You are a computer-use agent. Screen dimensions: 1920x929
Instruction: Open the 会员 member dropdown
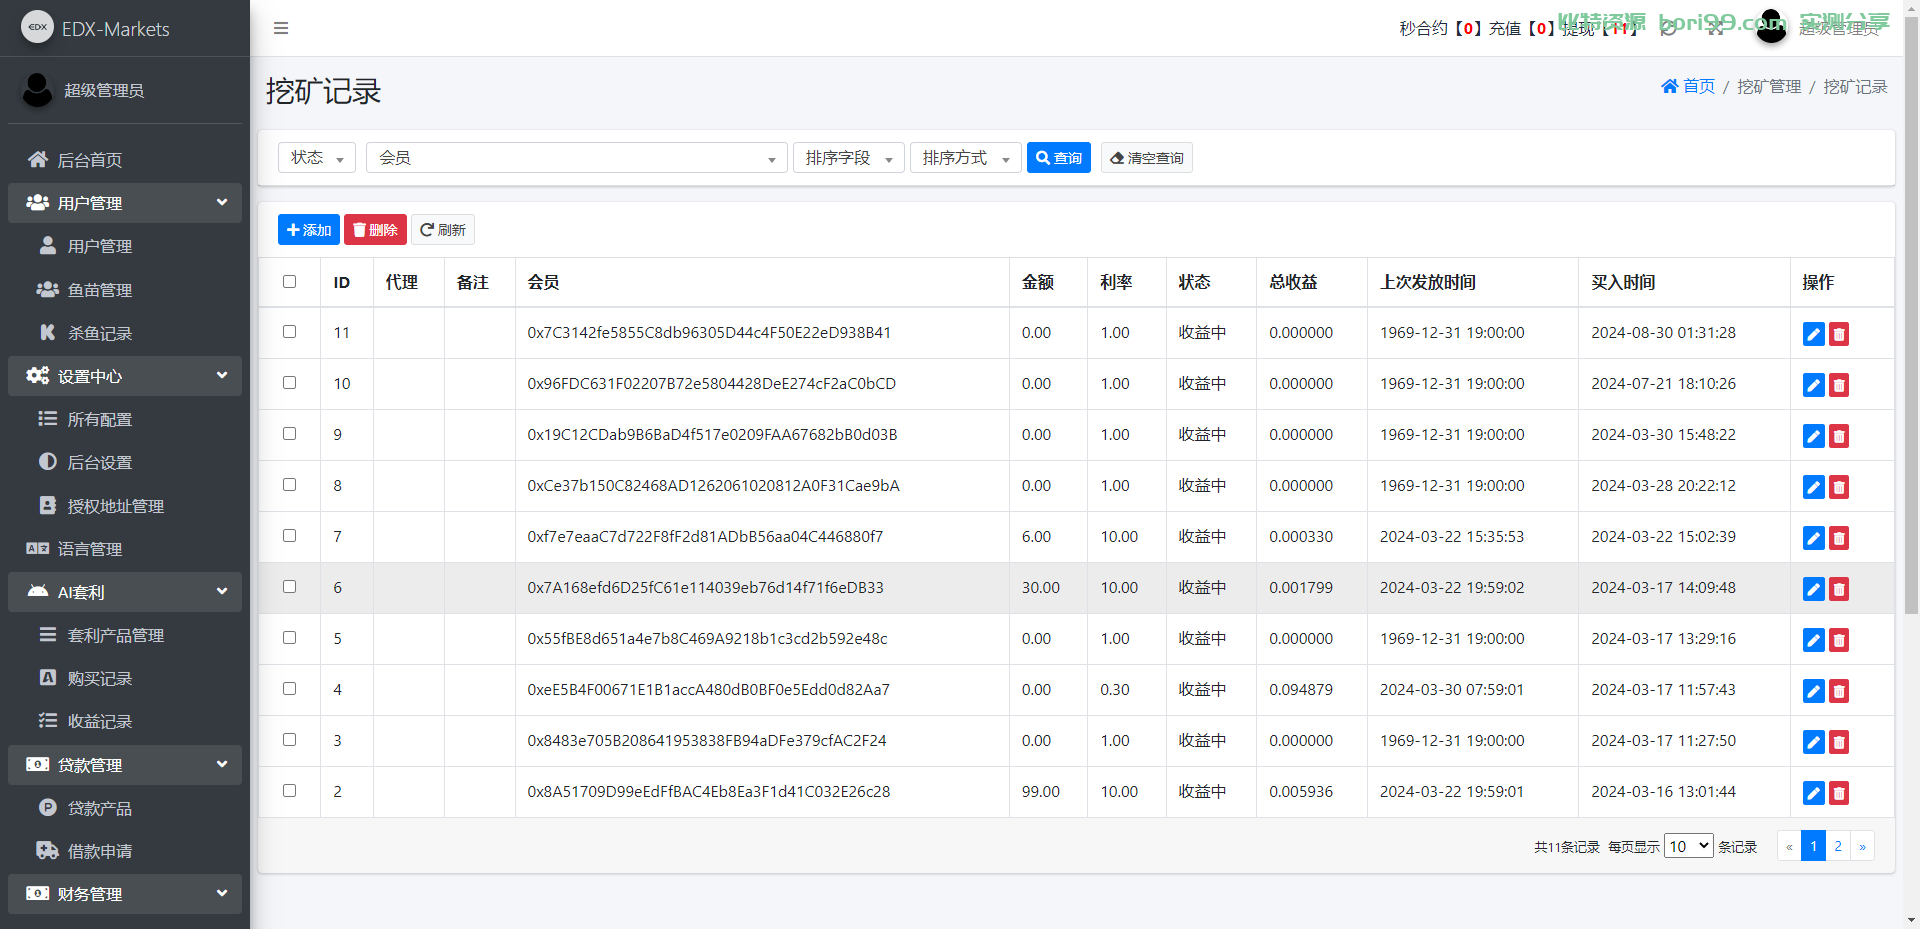576,158
